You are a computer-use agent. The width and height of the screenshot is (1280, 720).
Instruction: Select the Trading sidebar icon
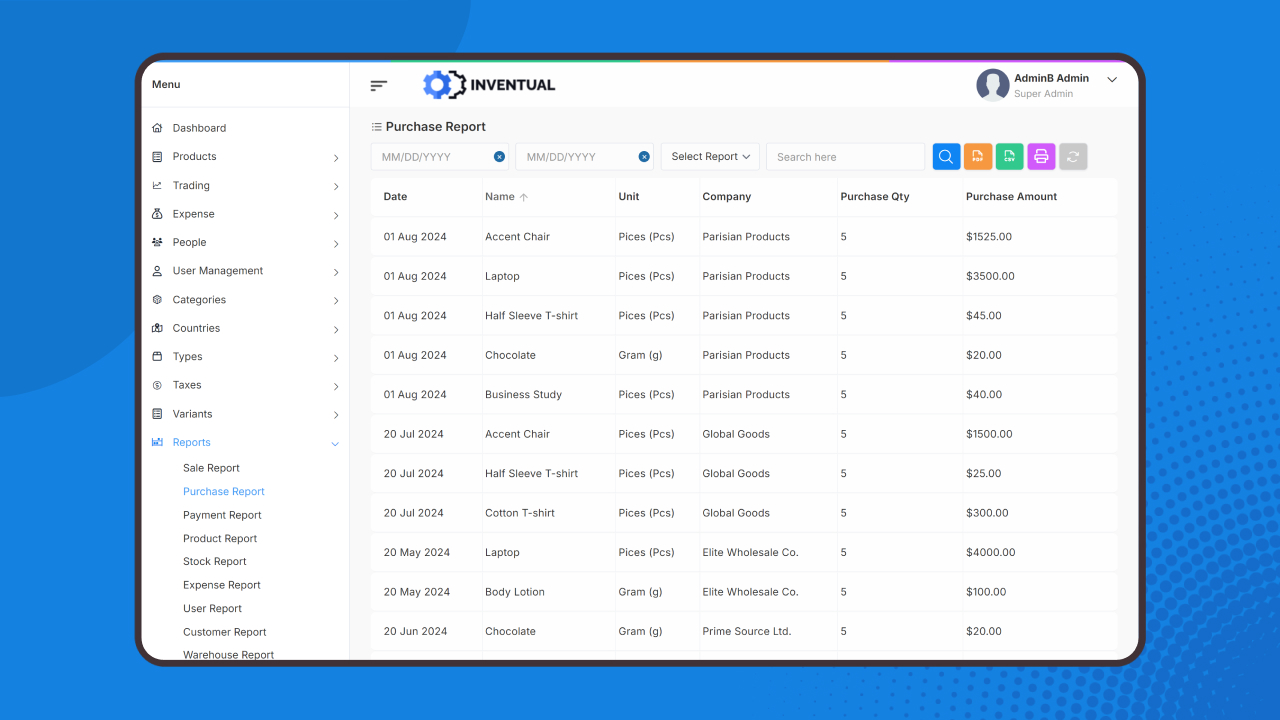click(x=156, y=185)
